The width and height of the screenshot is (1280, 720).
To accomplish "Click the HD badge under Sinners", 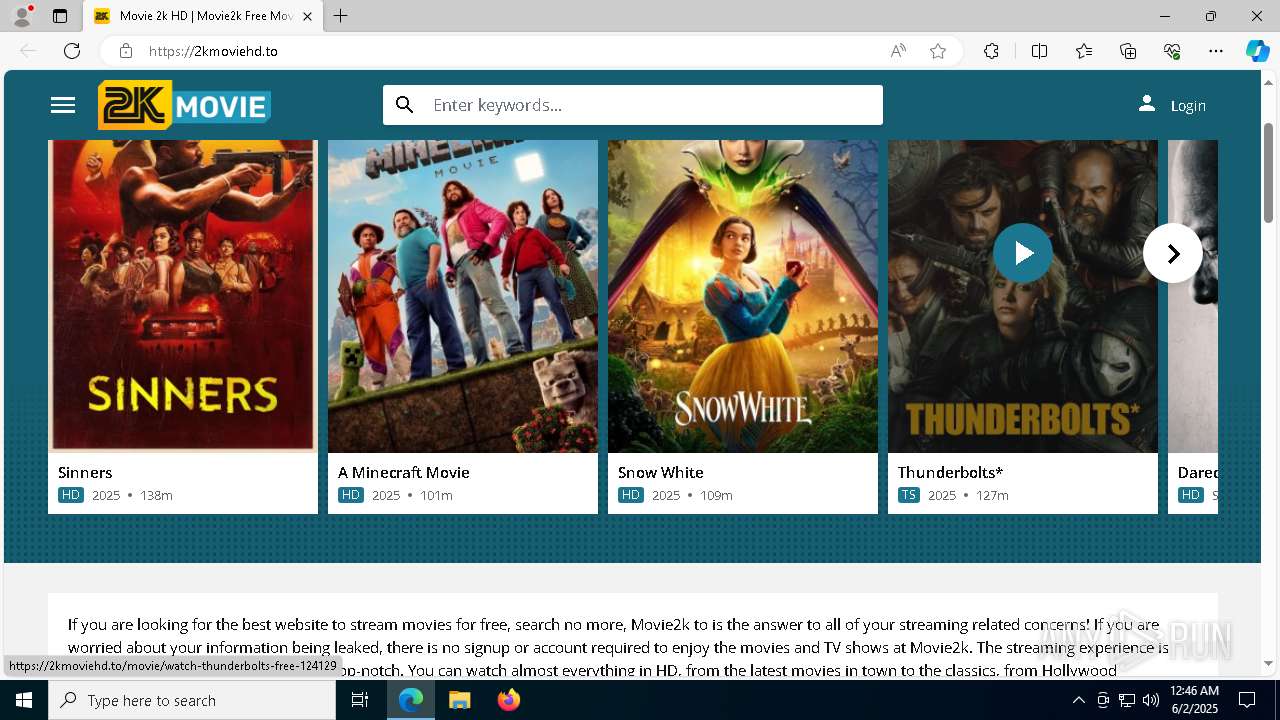I will point(71,495).
